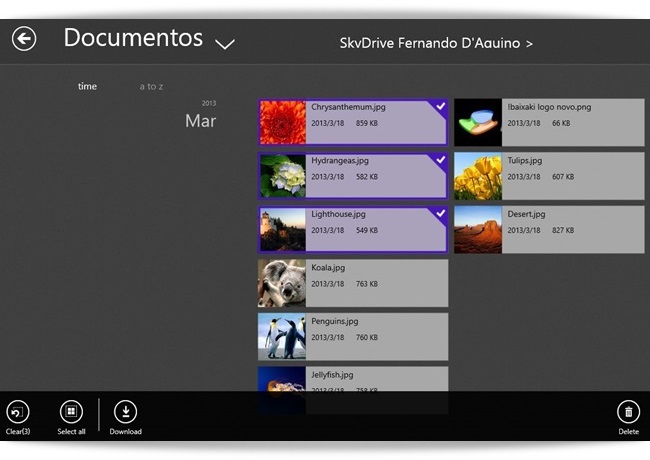Open SkyDrive Fernando D'Aquino account link
The height and width of the screenshot is (460, 650).
click(x=436, y=43)
